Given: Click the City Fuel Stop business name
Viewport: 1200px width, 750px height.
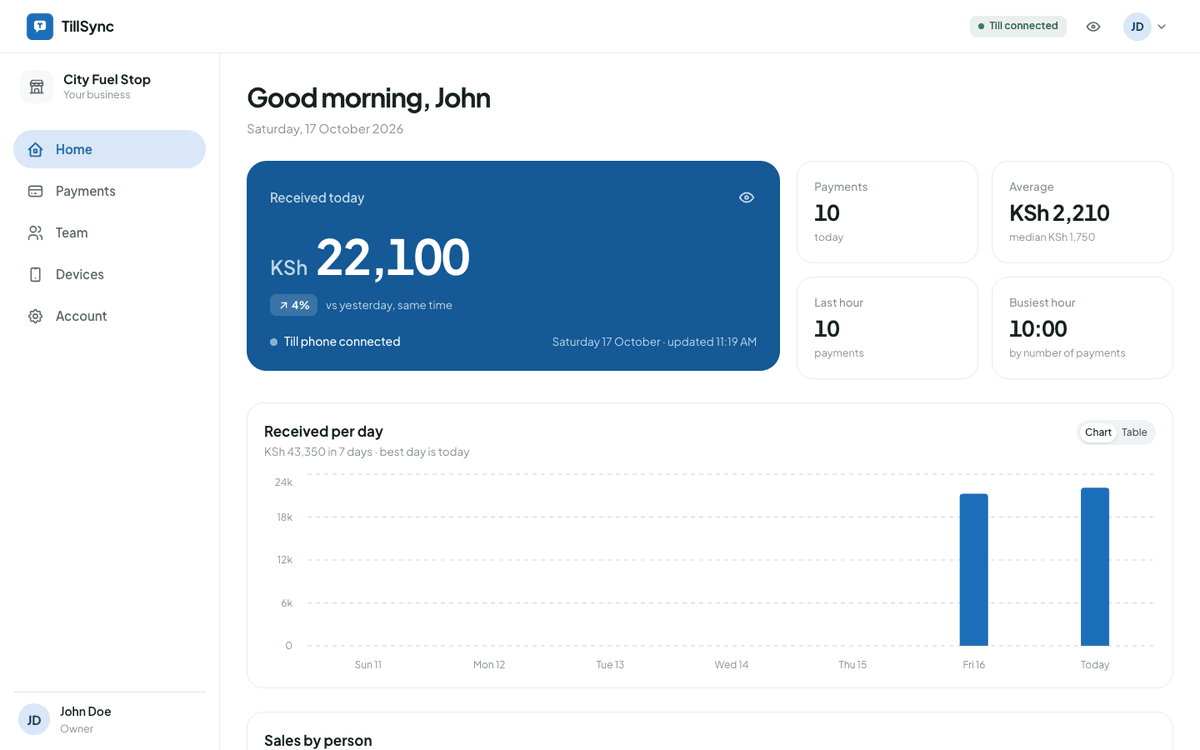Looking at the screenshot, I should [107, 79].
